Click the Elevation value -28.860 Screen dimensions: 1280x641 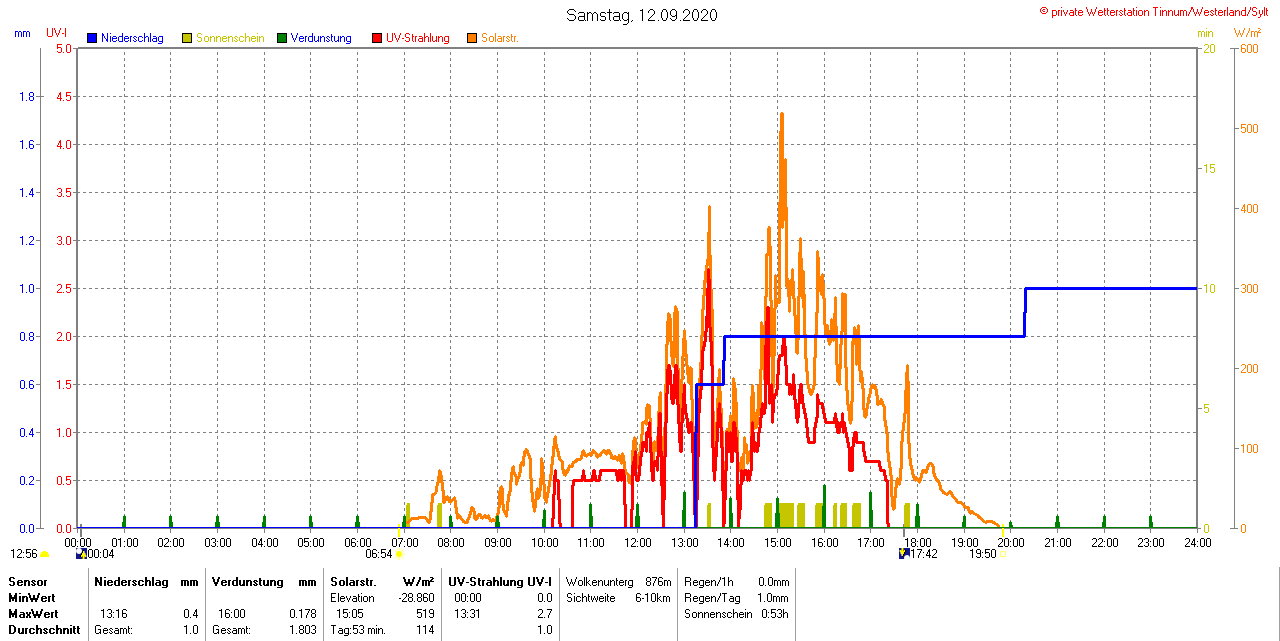coord(414,598)
